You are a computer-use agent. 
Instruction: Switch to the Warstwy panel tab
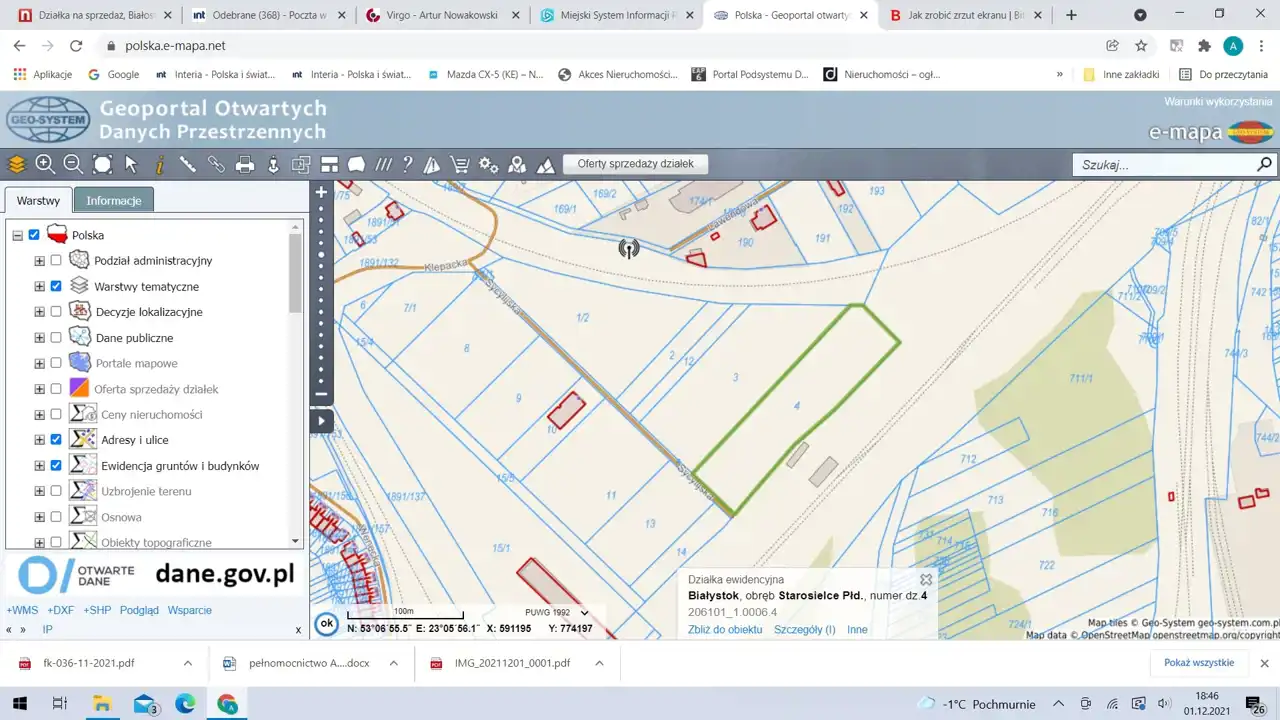(39, 200)
